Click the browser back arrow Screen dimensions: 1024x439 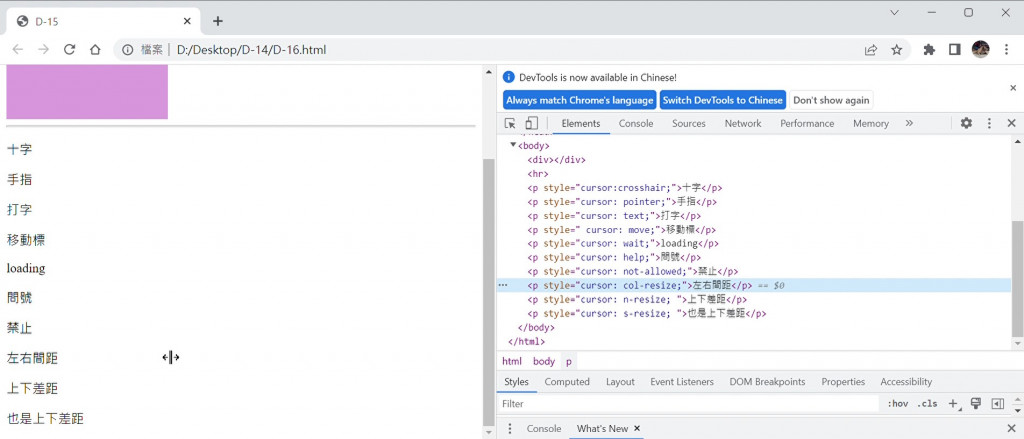(x=18, y=50)
